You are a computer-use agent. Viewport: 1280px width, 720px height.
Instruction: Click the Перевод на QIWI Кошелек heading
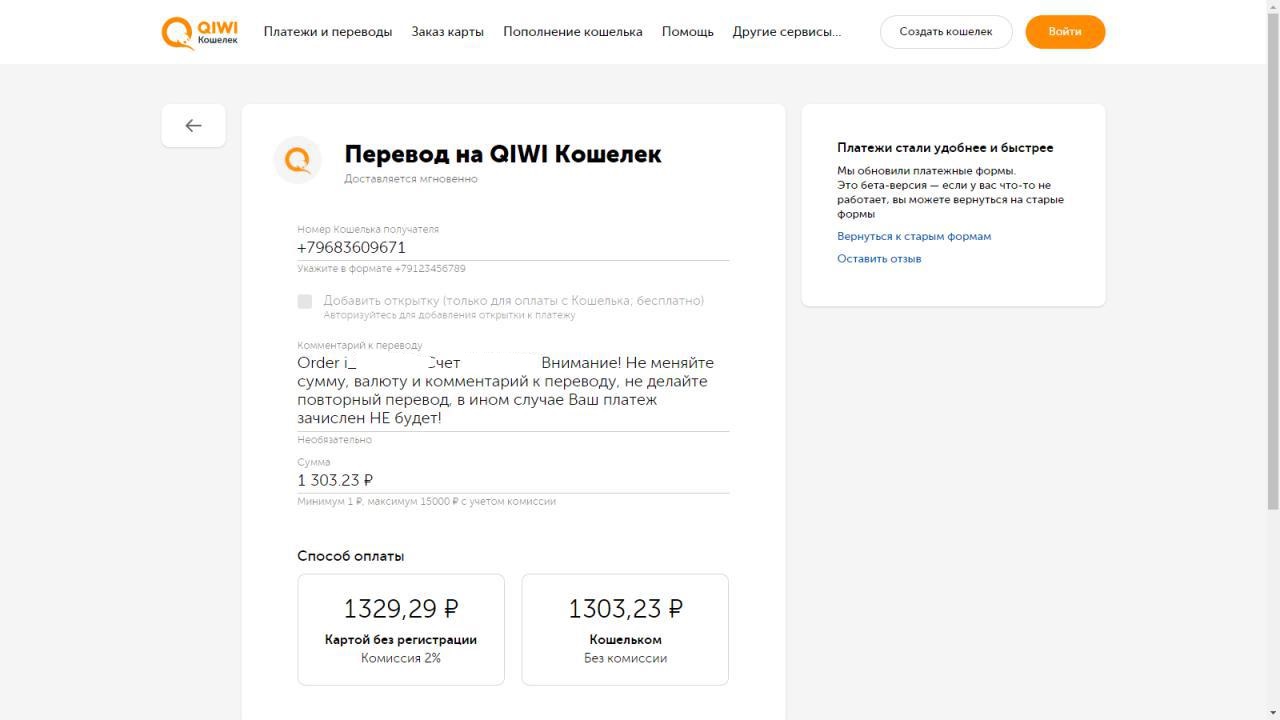pyautogui.click(x=503, y=154)
